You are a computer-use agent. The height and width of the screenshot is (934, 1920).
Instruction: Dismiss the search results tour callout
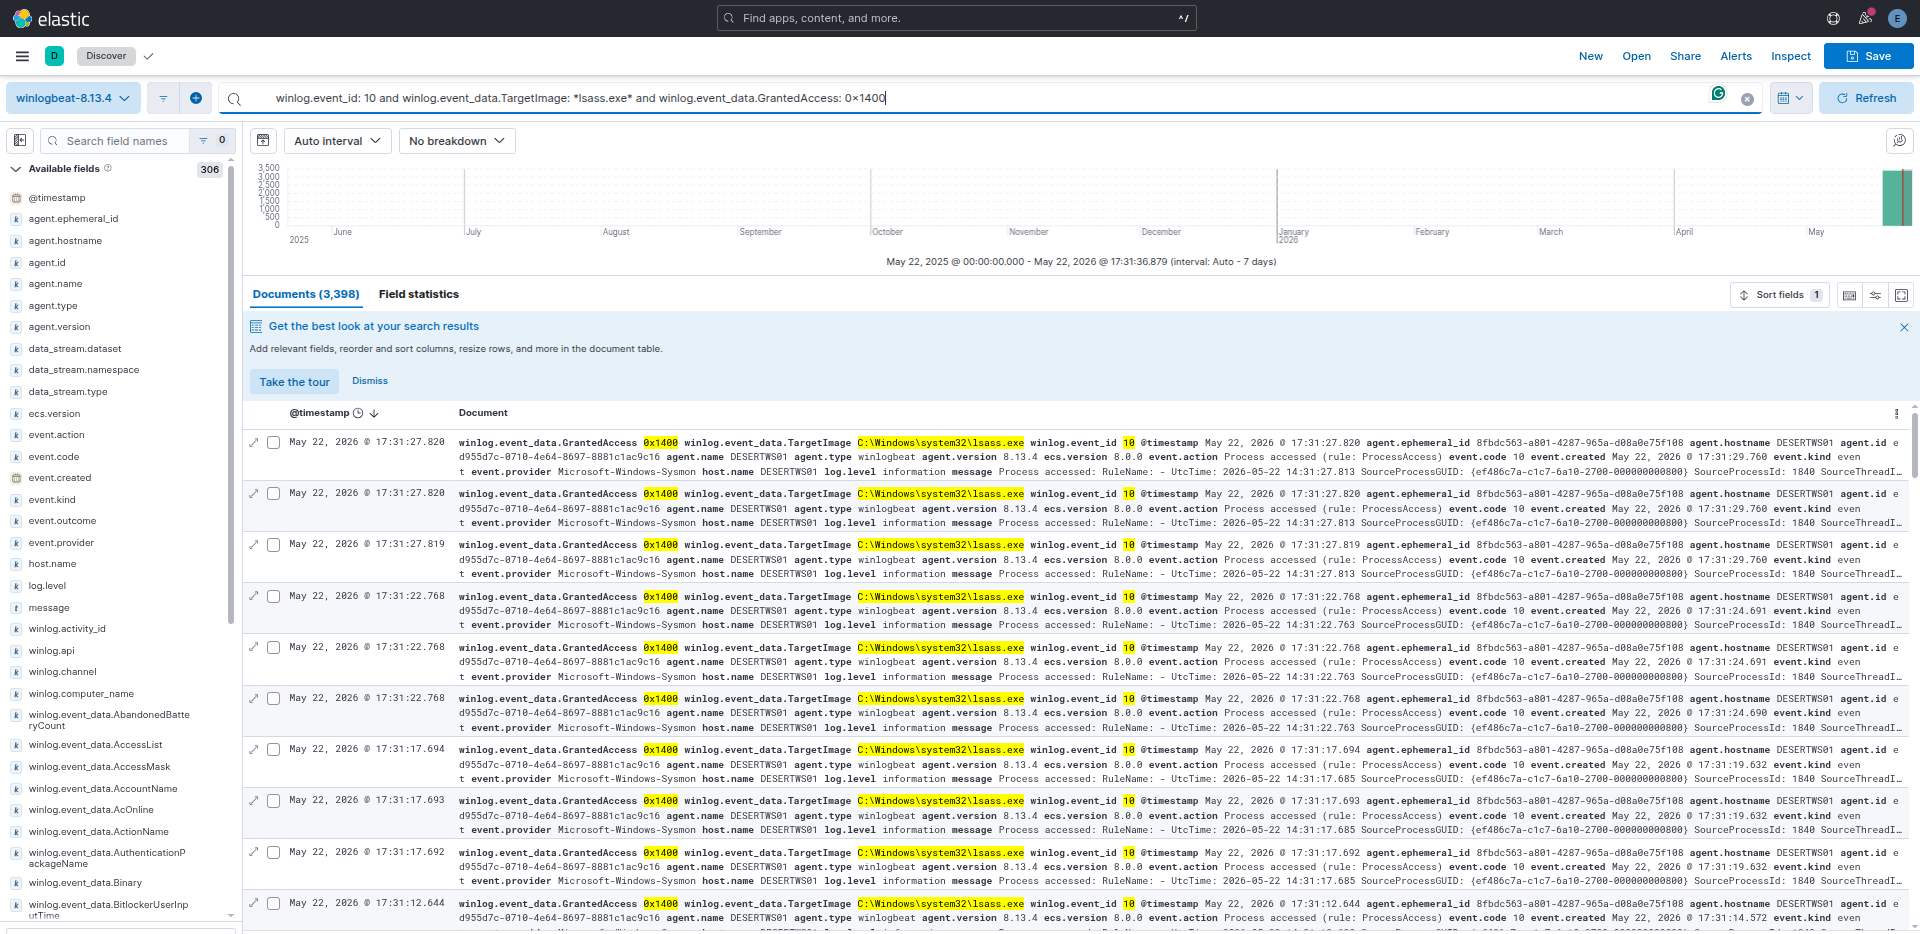point(1904,327)
